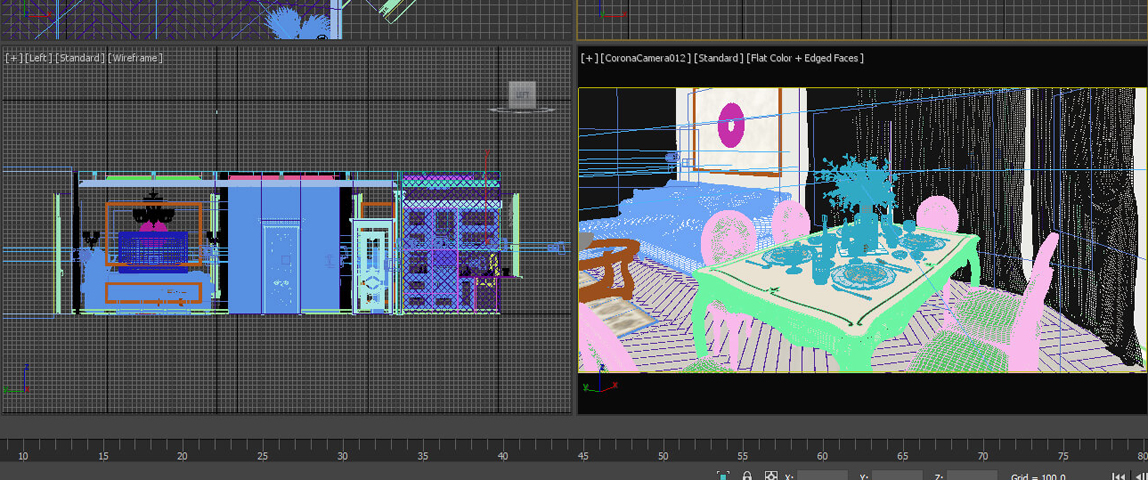Open the [Wireframe] shading menu
The width and height of the screenshot is (1148, 480).
135,58
